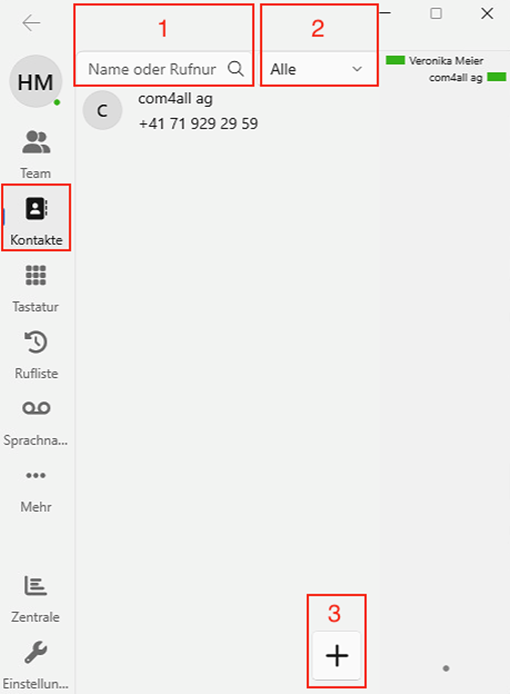
Task: Click the dropdown chevron next to Alle
Action: point(357,69)
